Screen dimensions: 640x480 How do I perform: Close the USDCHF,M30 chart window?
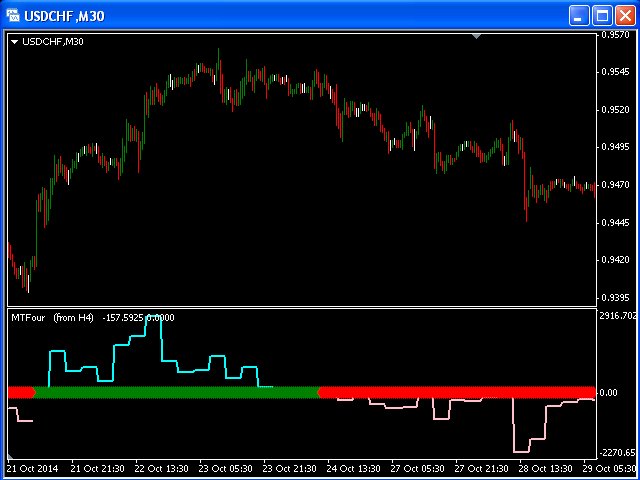click(x=625, y=16)
